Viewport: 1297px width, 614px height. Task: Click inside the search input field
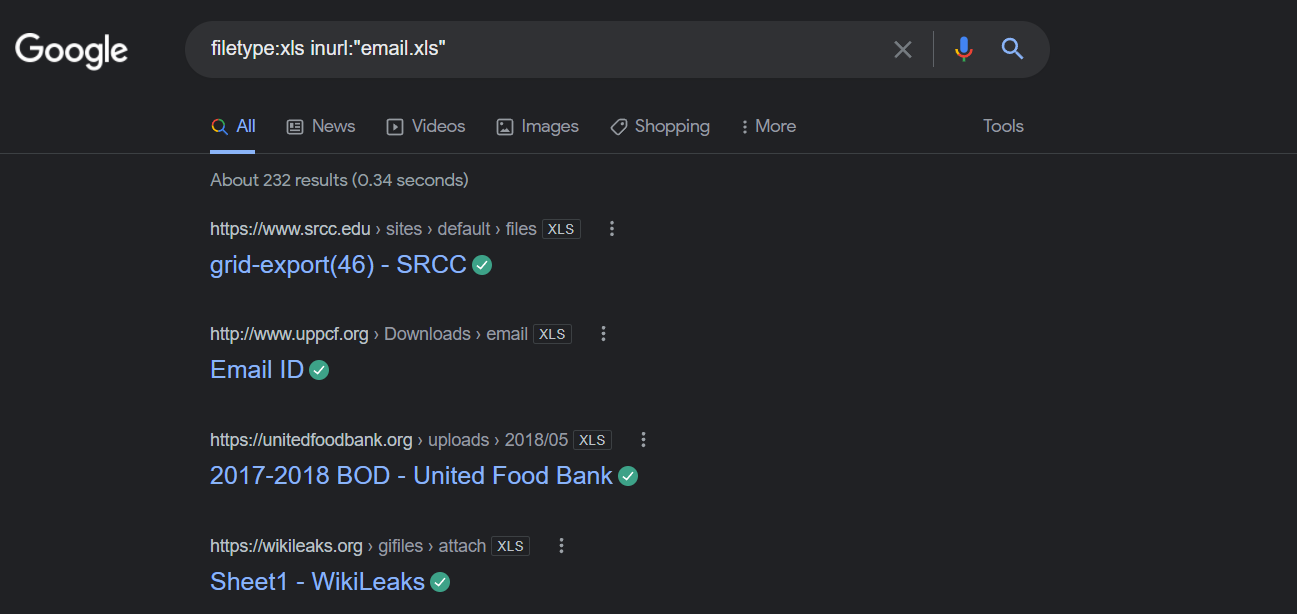[x=500, y=48]
